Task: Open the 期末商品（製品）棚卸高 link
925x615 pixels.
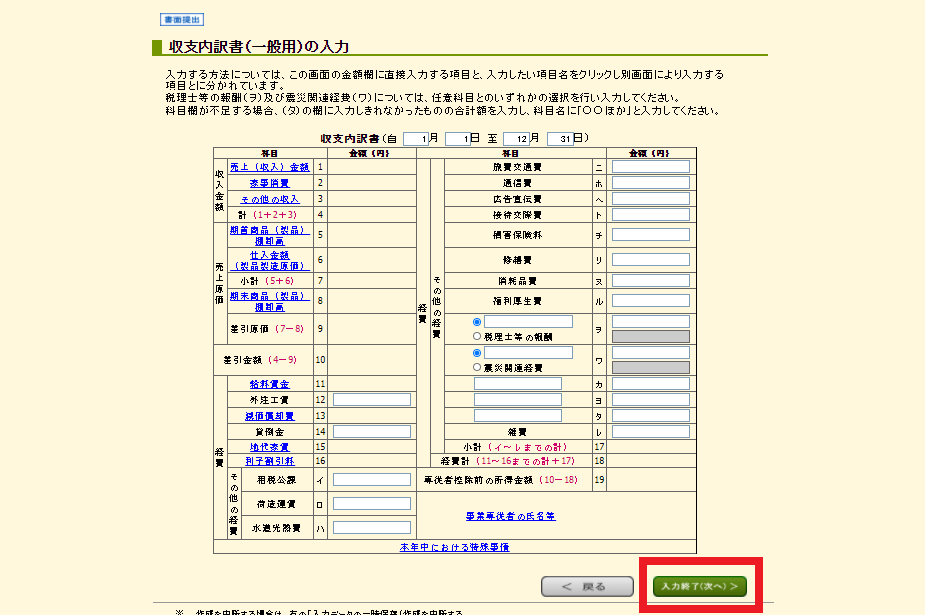Action: (x=270, y=301)
